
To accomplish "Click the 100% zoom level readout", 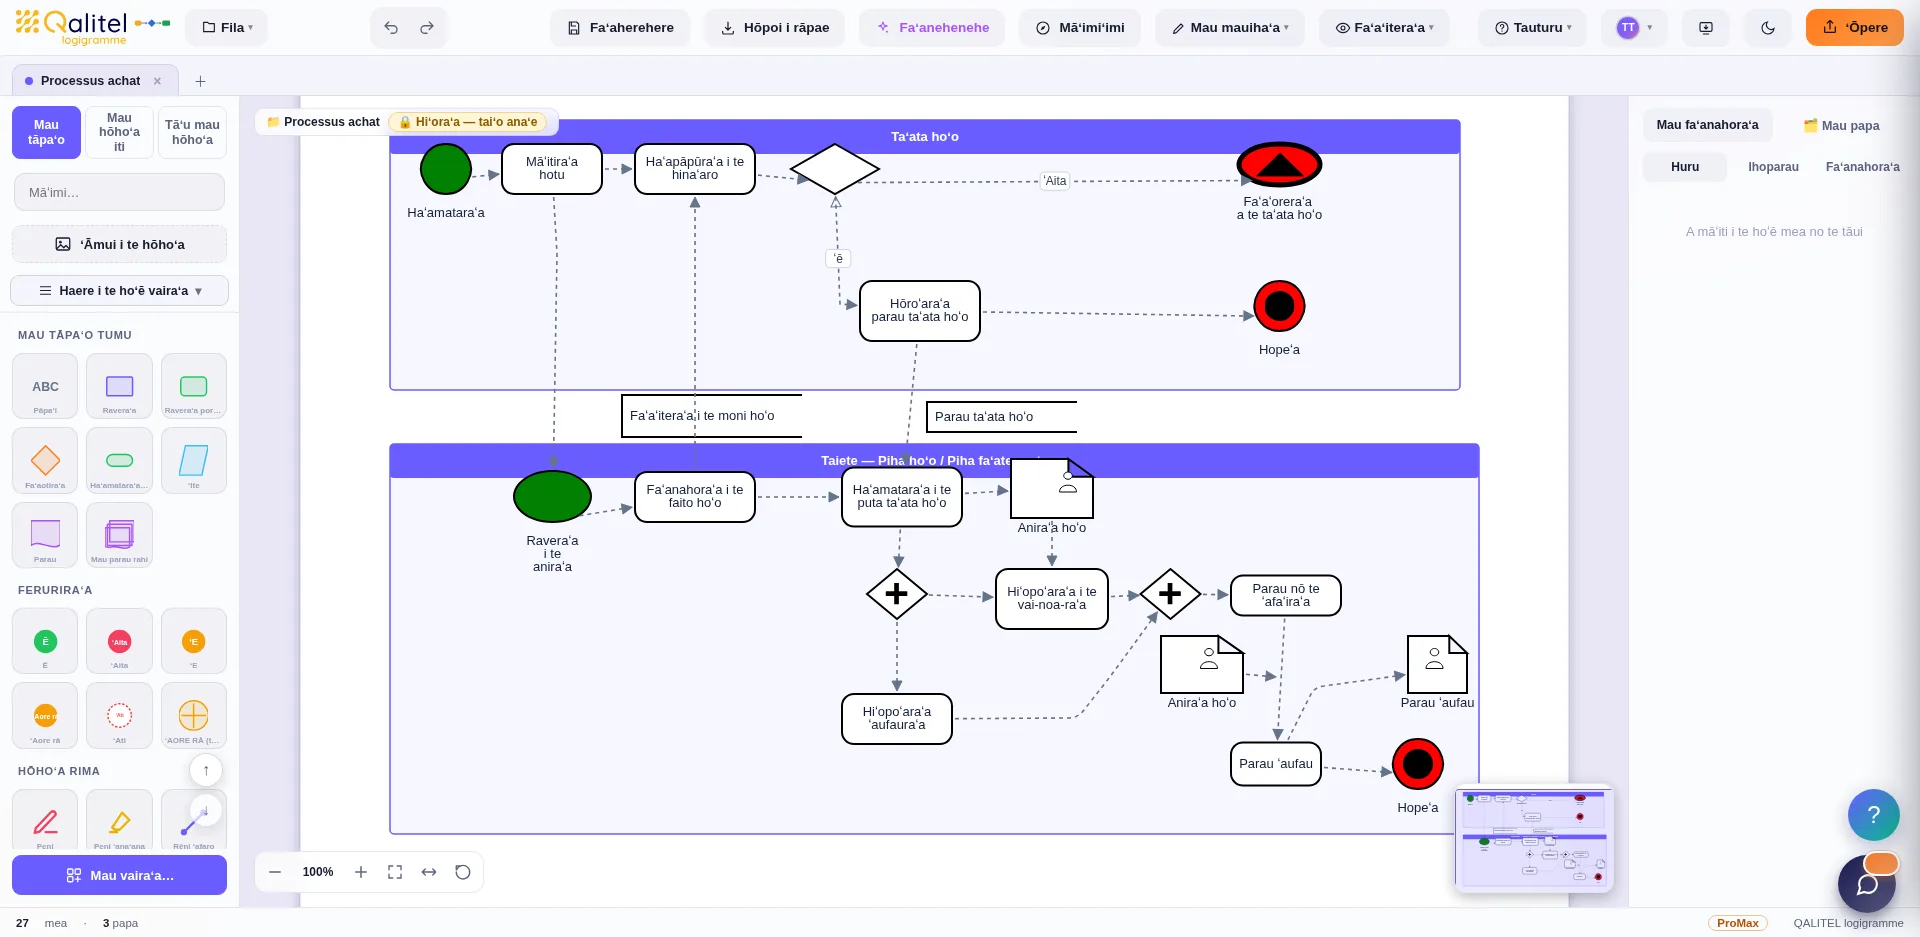I will [318, 872].
